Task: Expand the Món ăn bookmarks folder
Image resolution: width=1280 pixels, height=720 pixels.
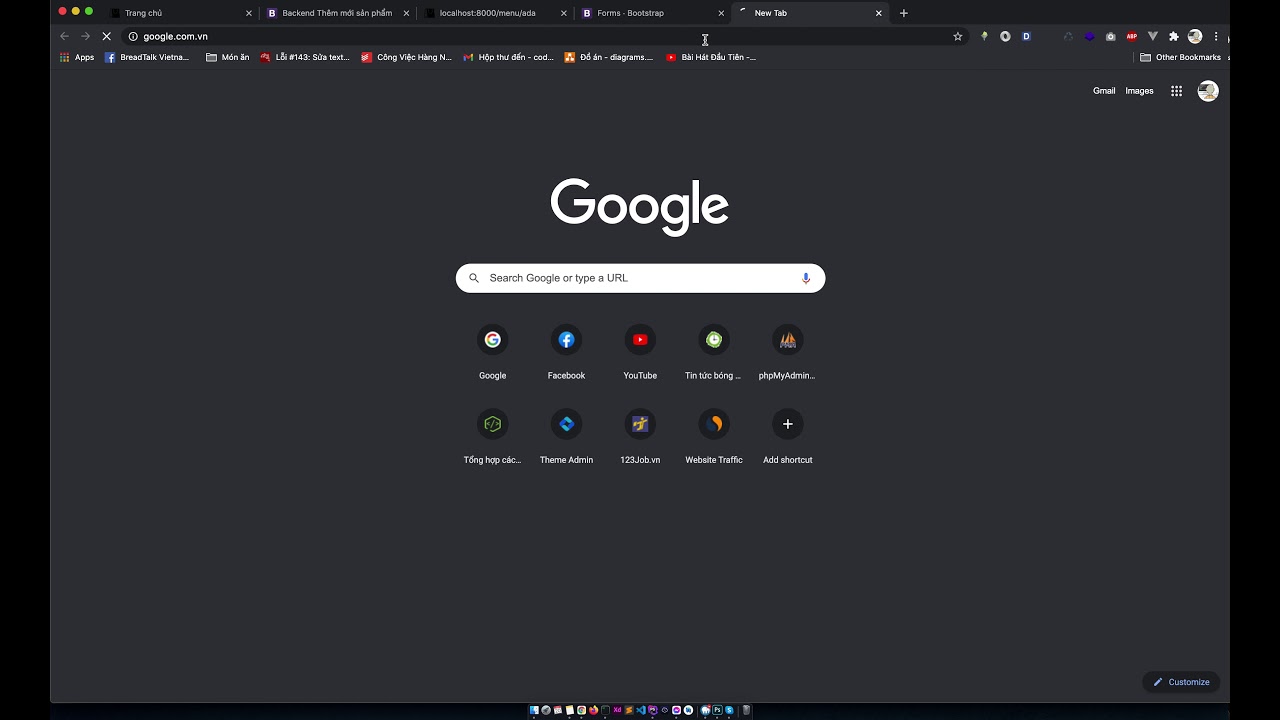Action: pos(228,57)
